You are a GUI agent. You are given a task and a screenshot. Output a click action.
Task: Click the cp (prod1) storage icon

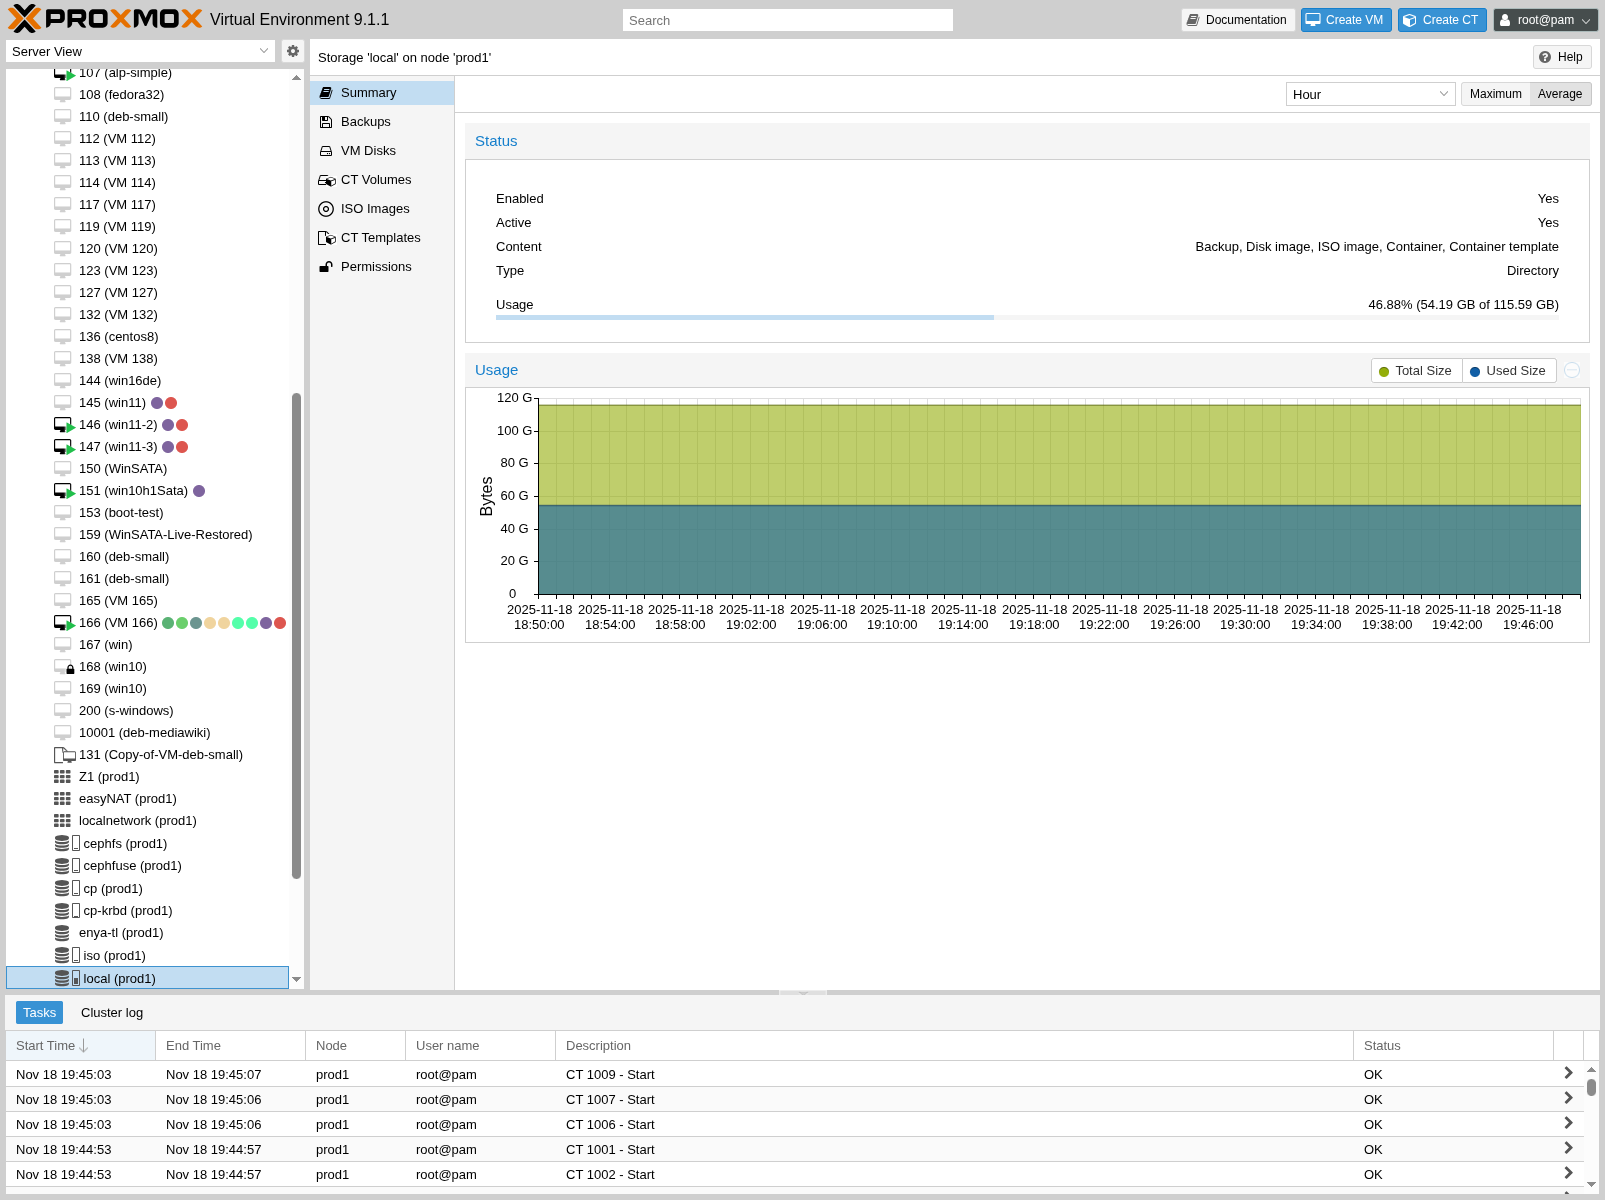click(x=62, y=888)
